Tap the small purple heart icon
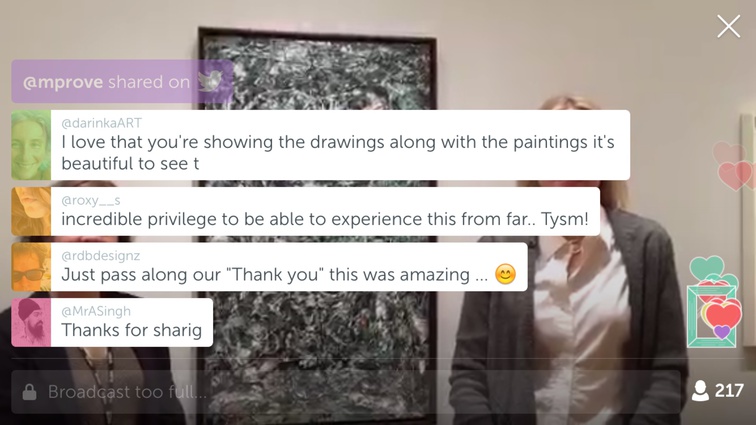 coord(722,331)
